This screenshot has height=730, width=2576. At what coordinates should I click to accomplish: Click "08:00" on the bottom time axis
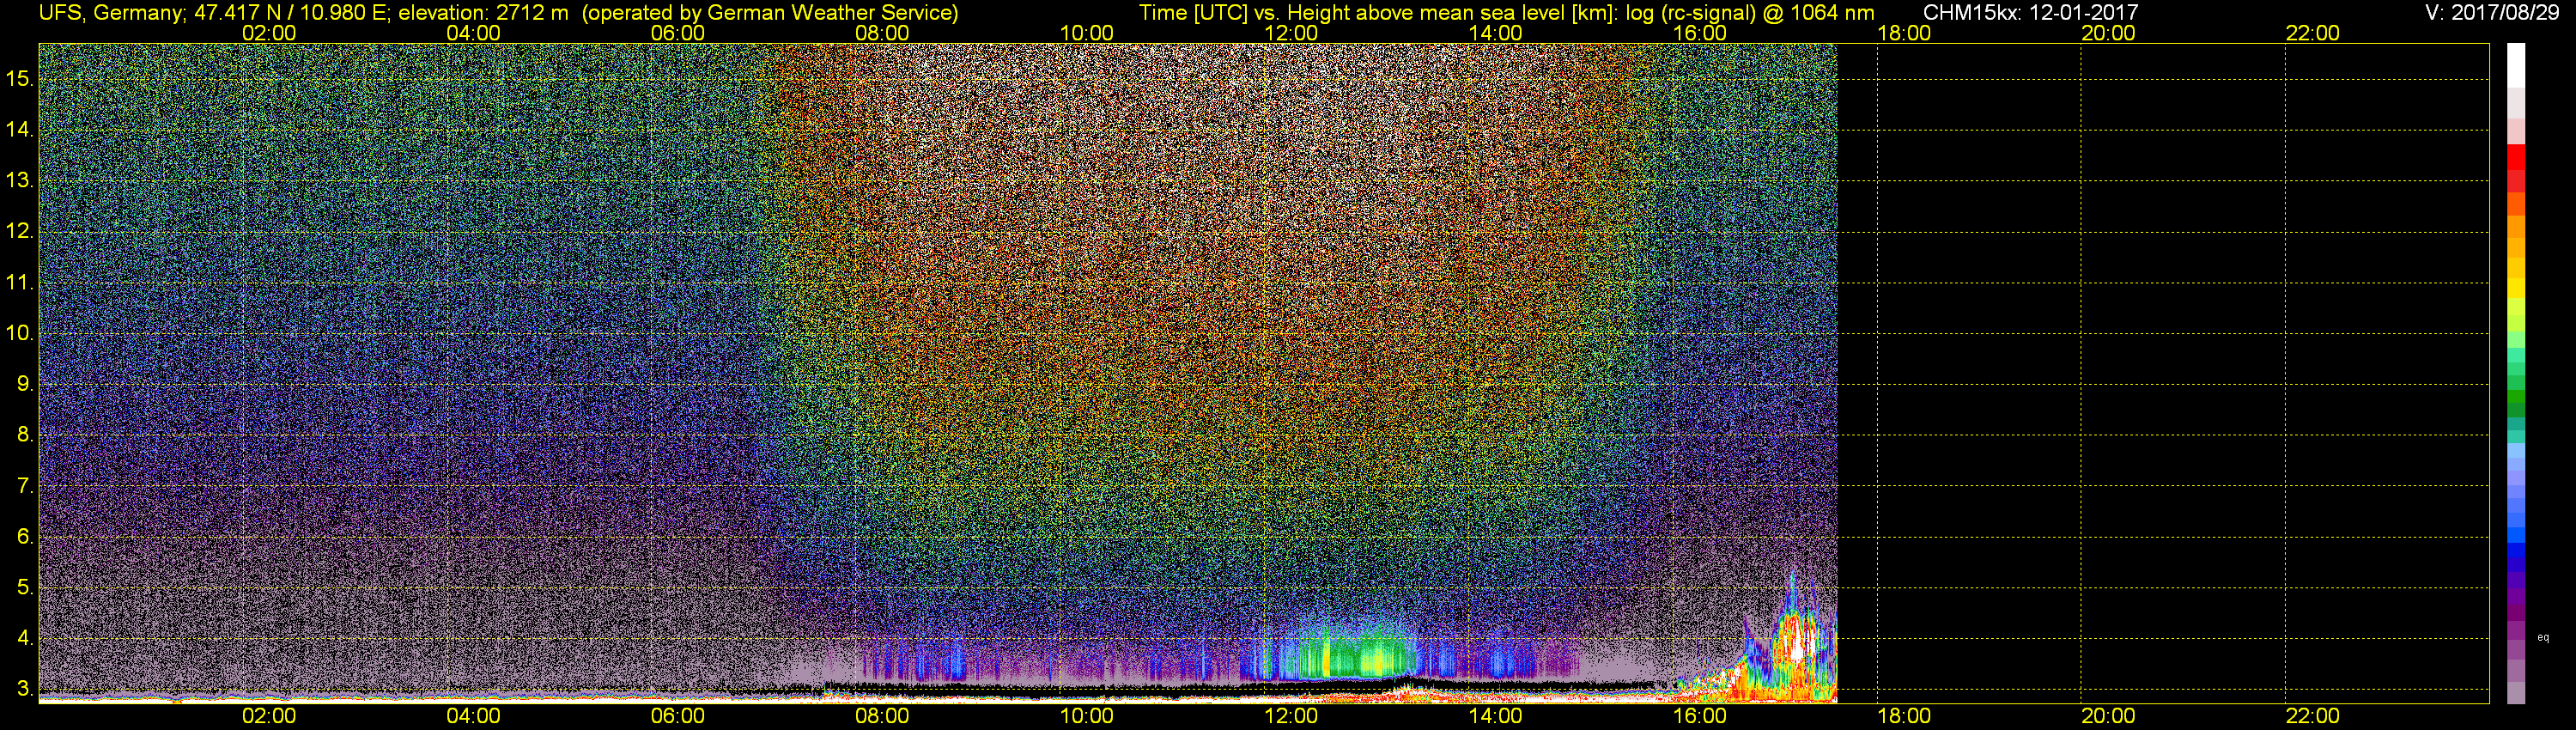(x=882, y=716)
